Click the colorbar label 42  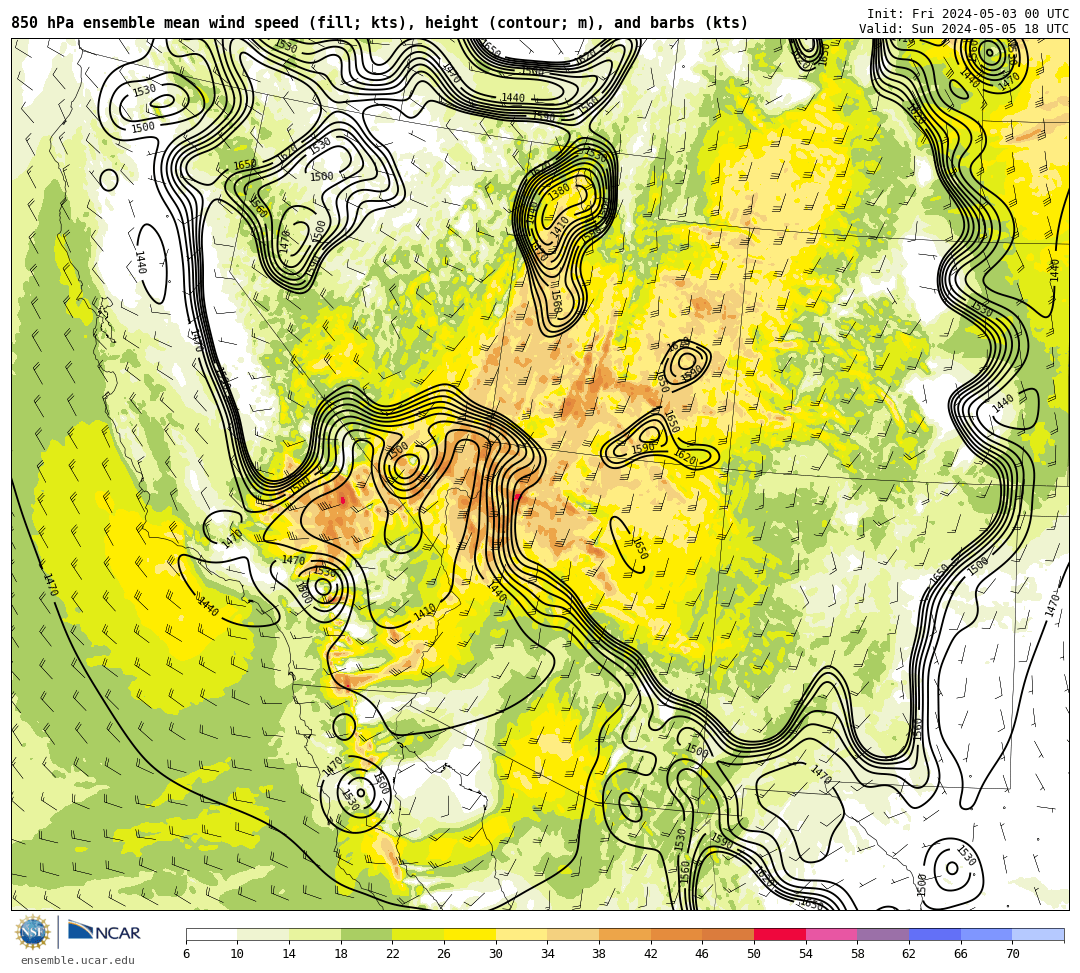coord(651,954)
